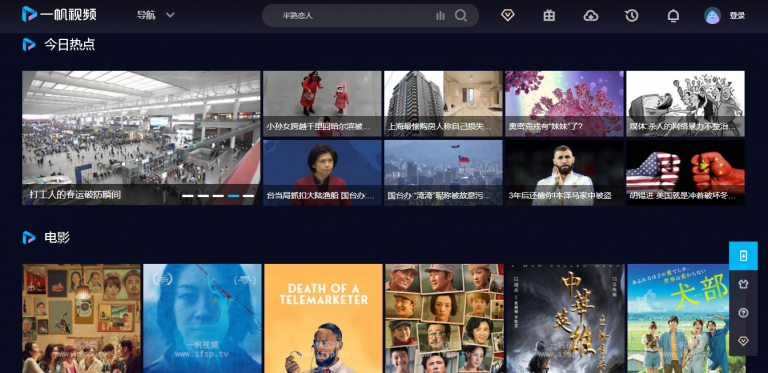Click the 一帆视频 logo in header

(x=59, y=14)
